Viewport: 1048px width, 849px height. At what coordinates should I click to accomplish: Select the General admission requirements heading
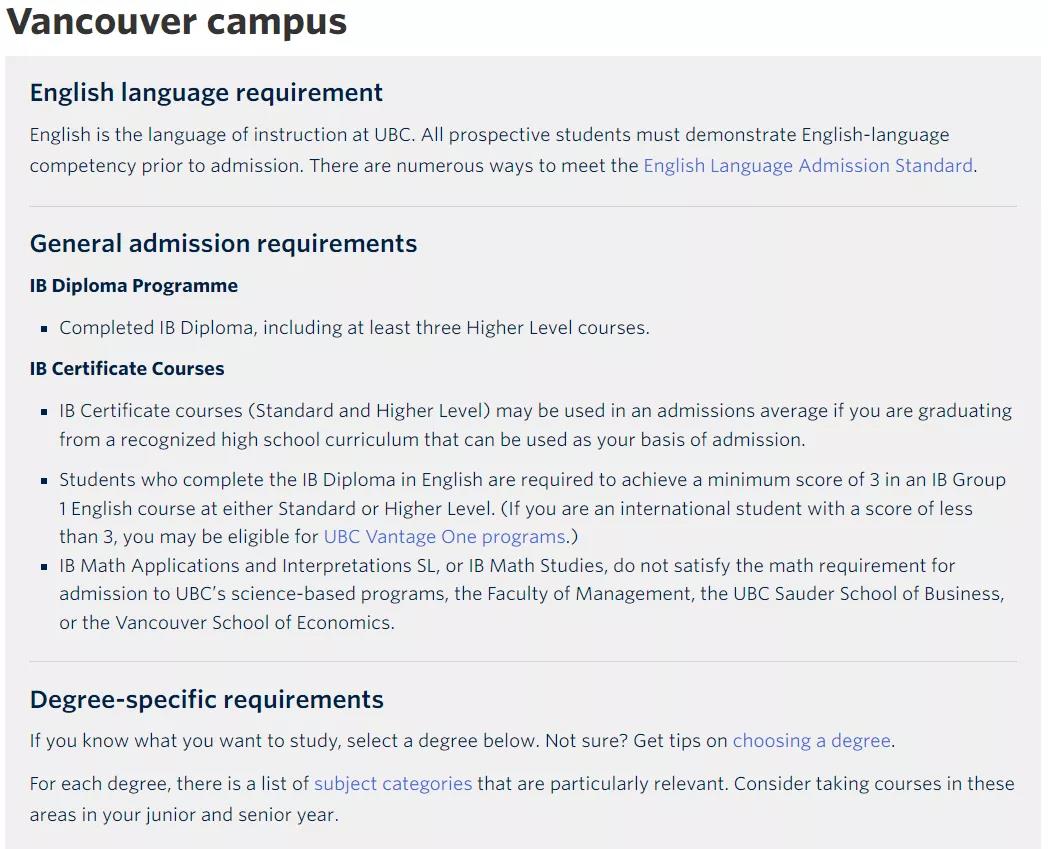tap(223, 244)
